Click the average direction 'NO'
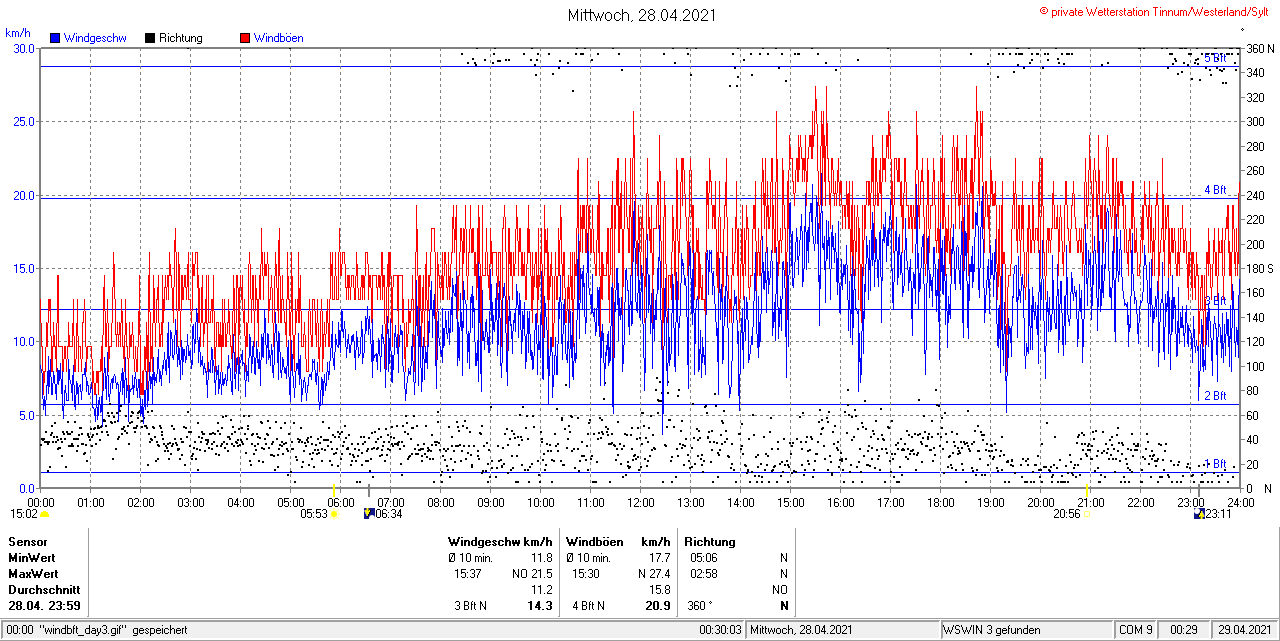The height and width of the screenshot is (641, 1280). click(x=780, y=589)
